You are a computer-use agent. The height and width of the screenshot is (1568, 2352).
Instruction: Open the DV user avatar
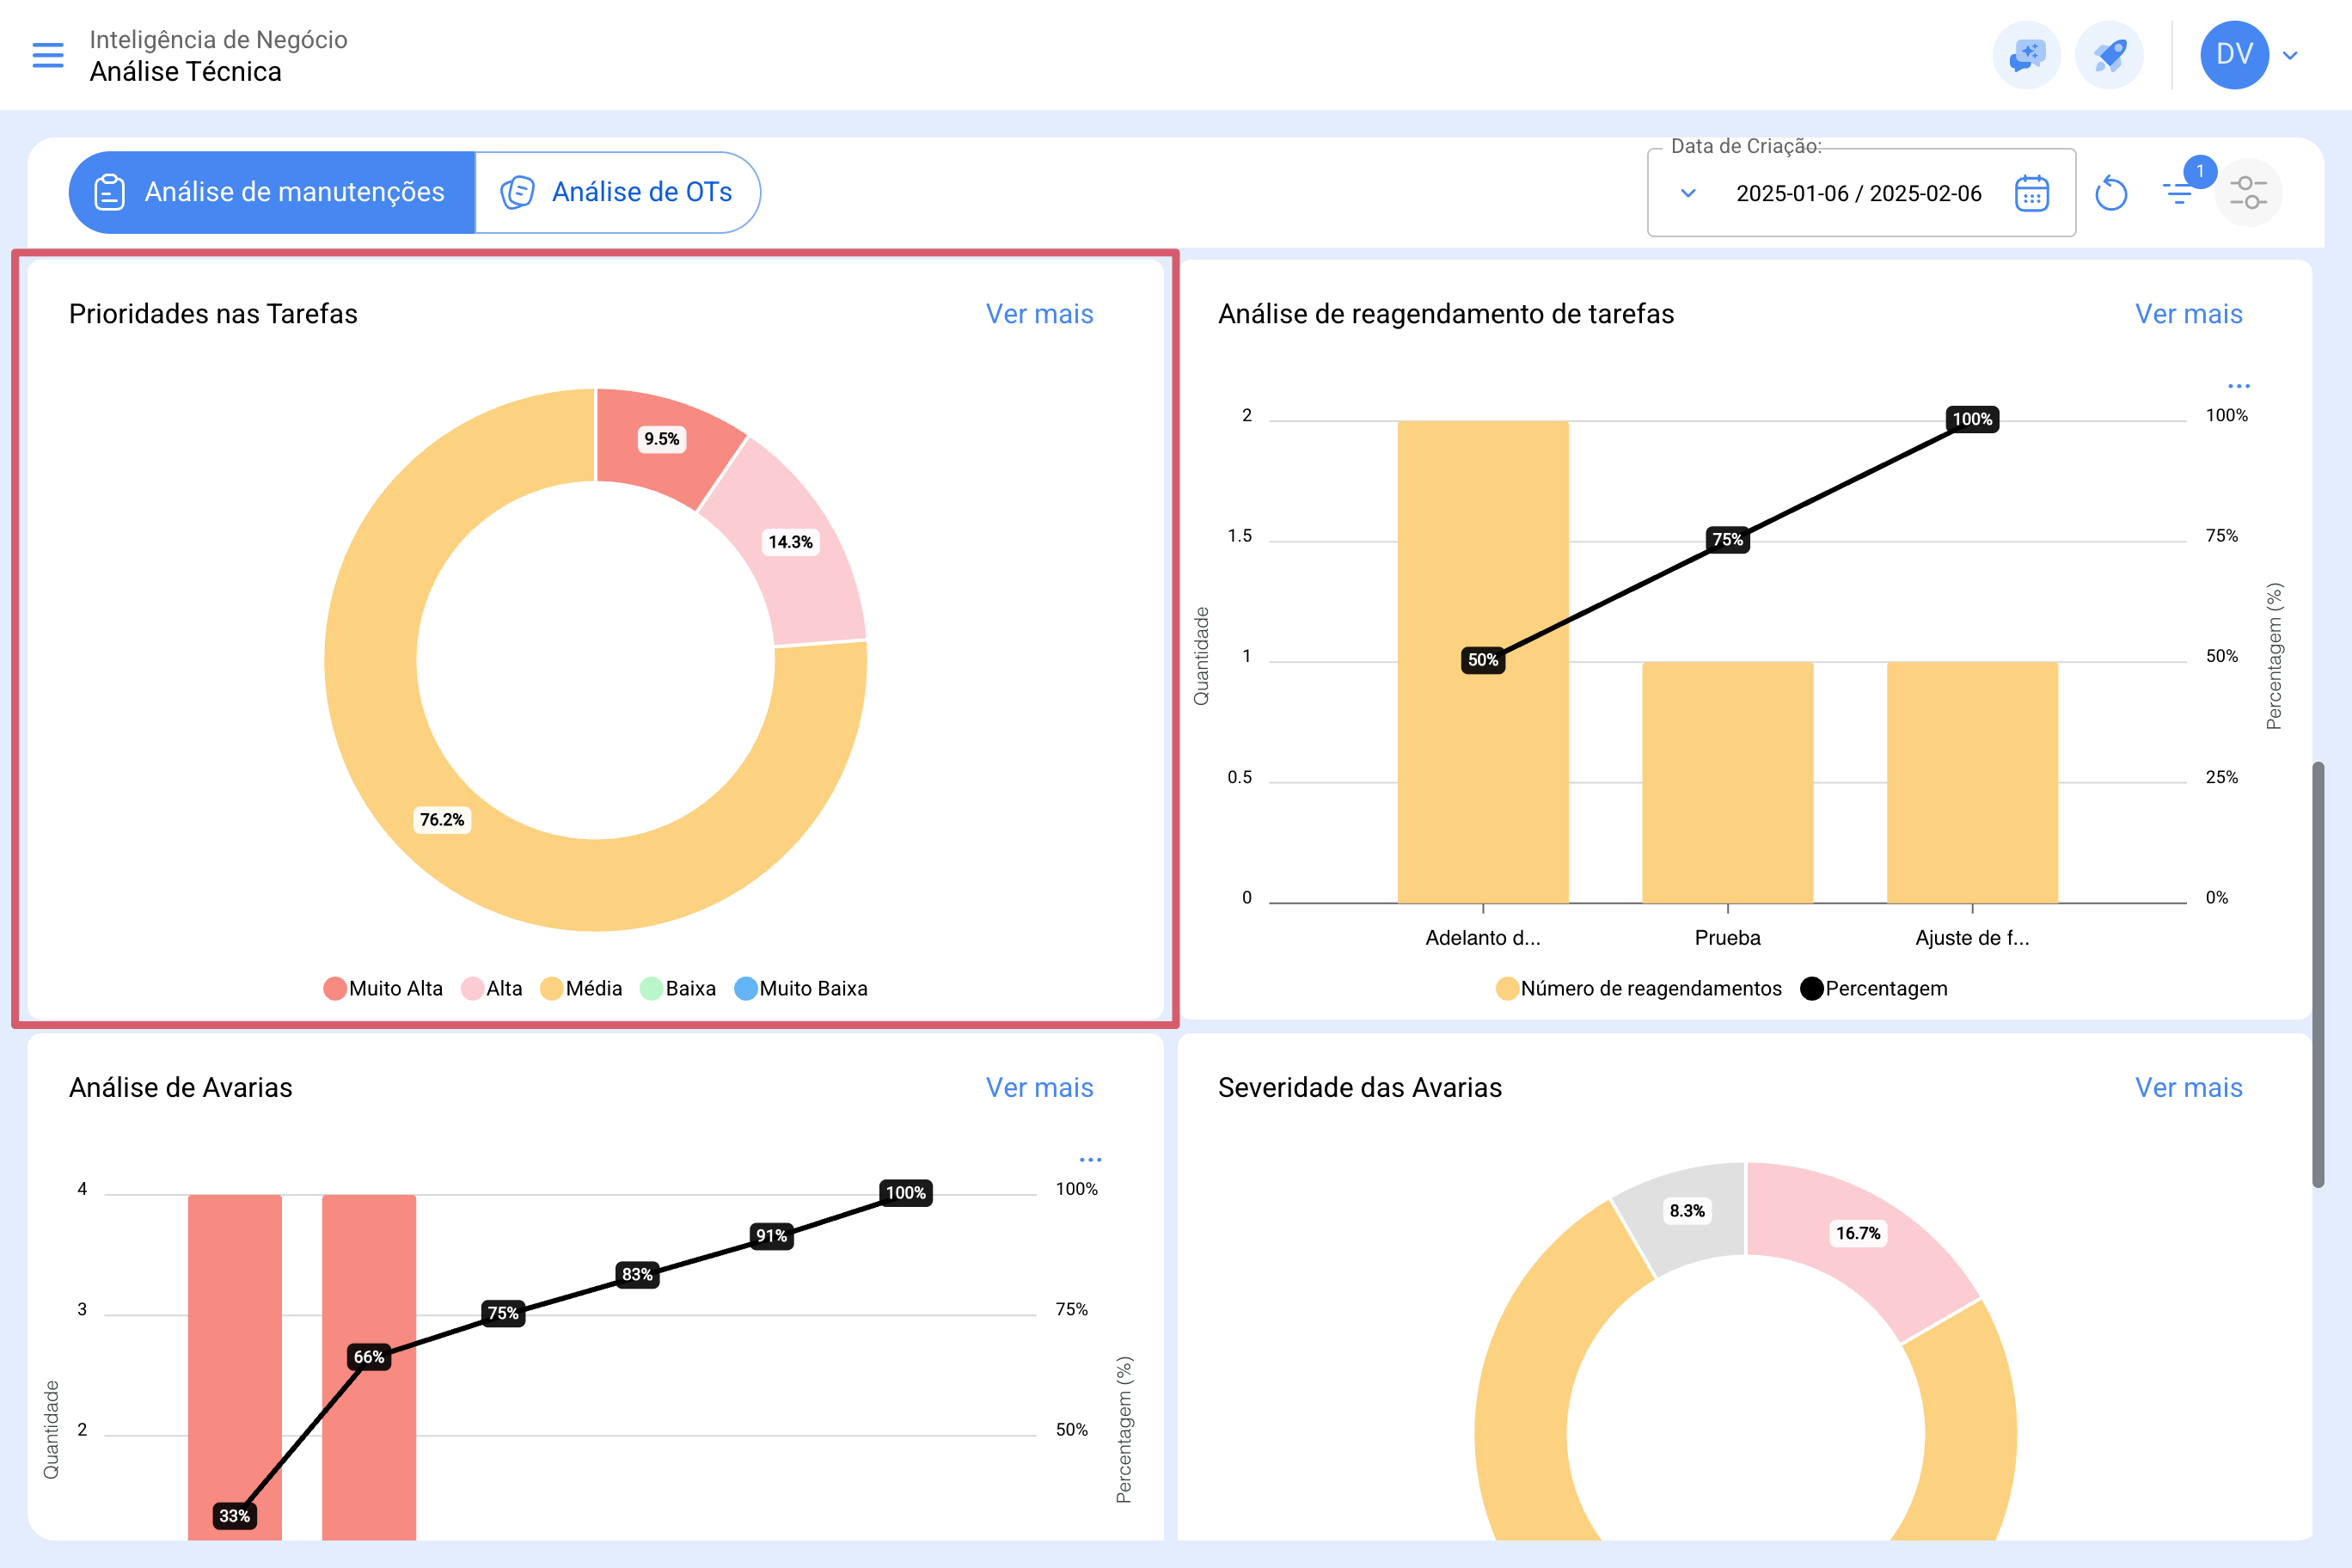point(2234,55)
